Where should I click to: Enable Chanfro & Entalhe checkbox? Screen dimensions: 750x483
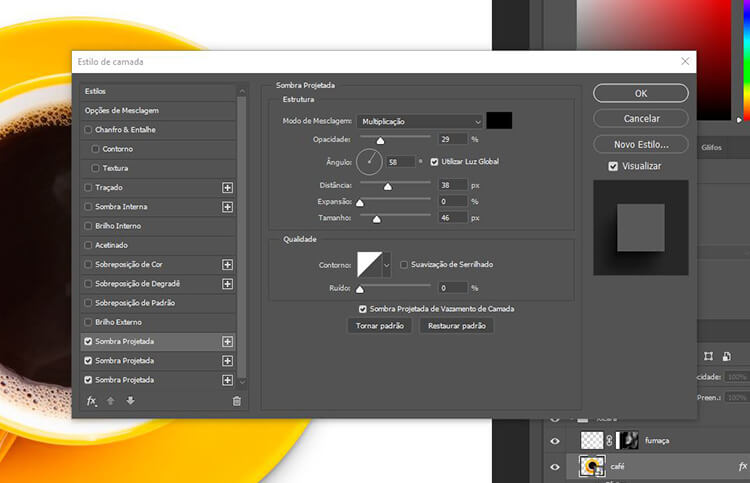click(x=88, y=130)
